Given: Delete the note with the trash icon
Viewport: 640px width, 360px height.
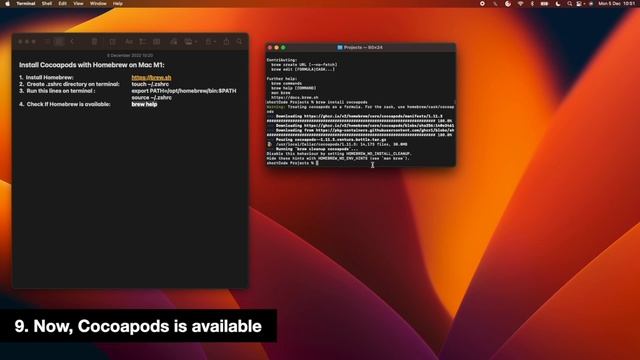Looking at the screenshot, I should pyautogui.click(x=94, y=42).
